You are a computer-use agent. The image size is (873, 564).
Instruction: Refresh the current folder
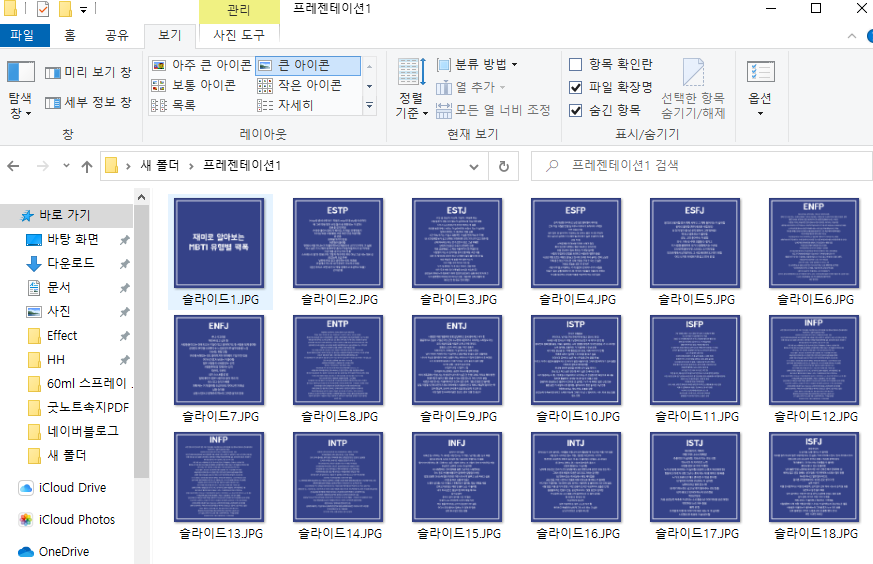pos(503,166)
